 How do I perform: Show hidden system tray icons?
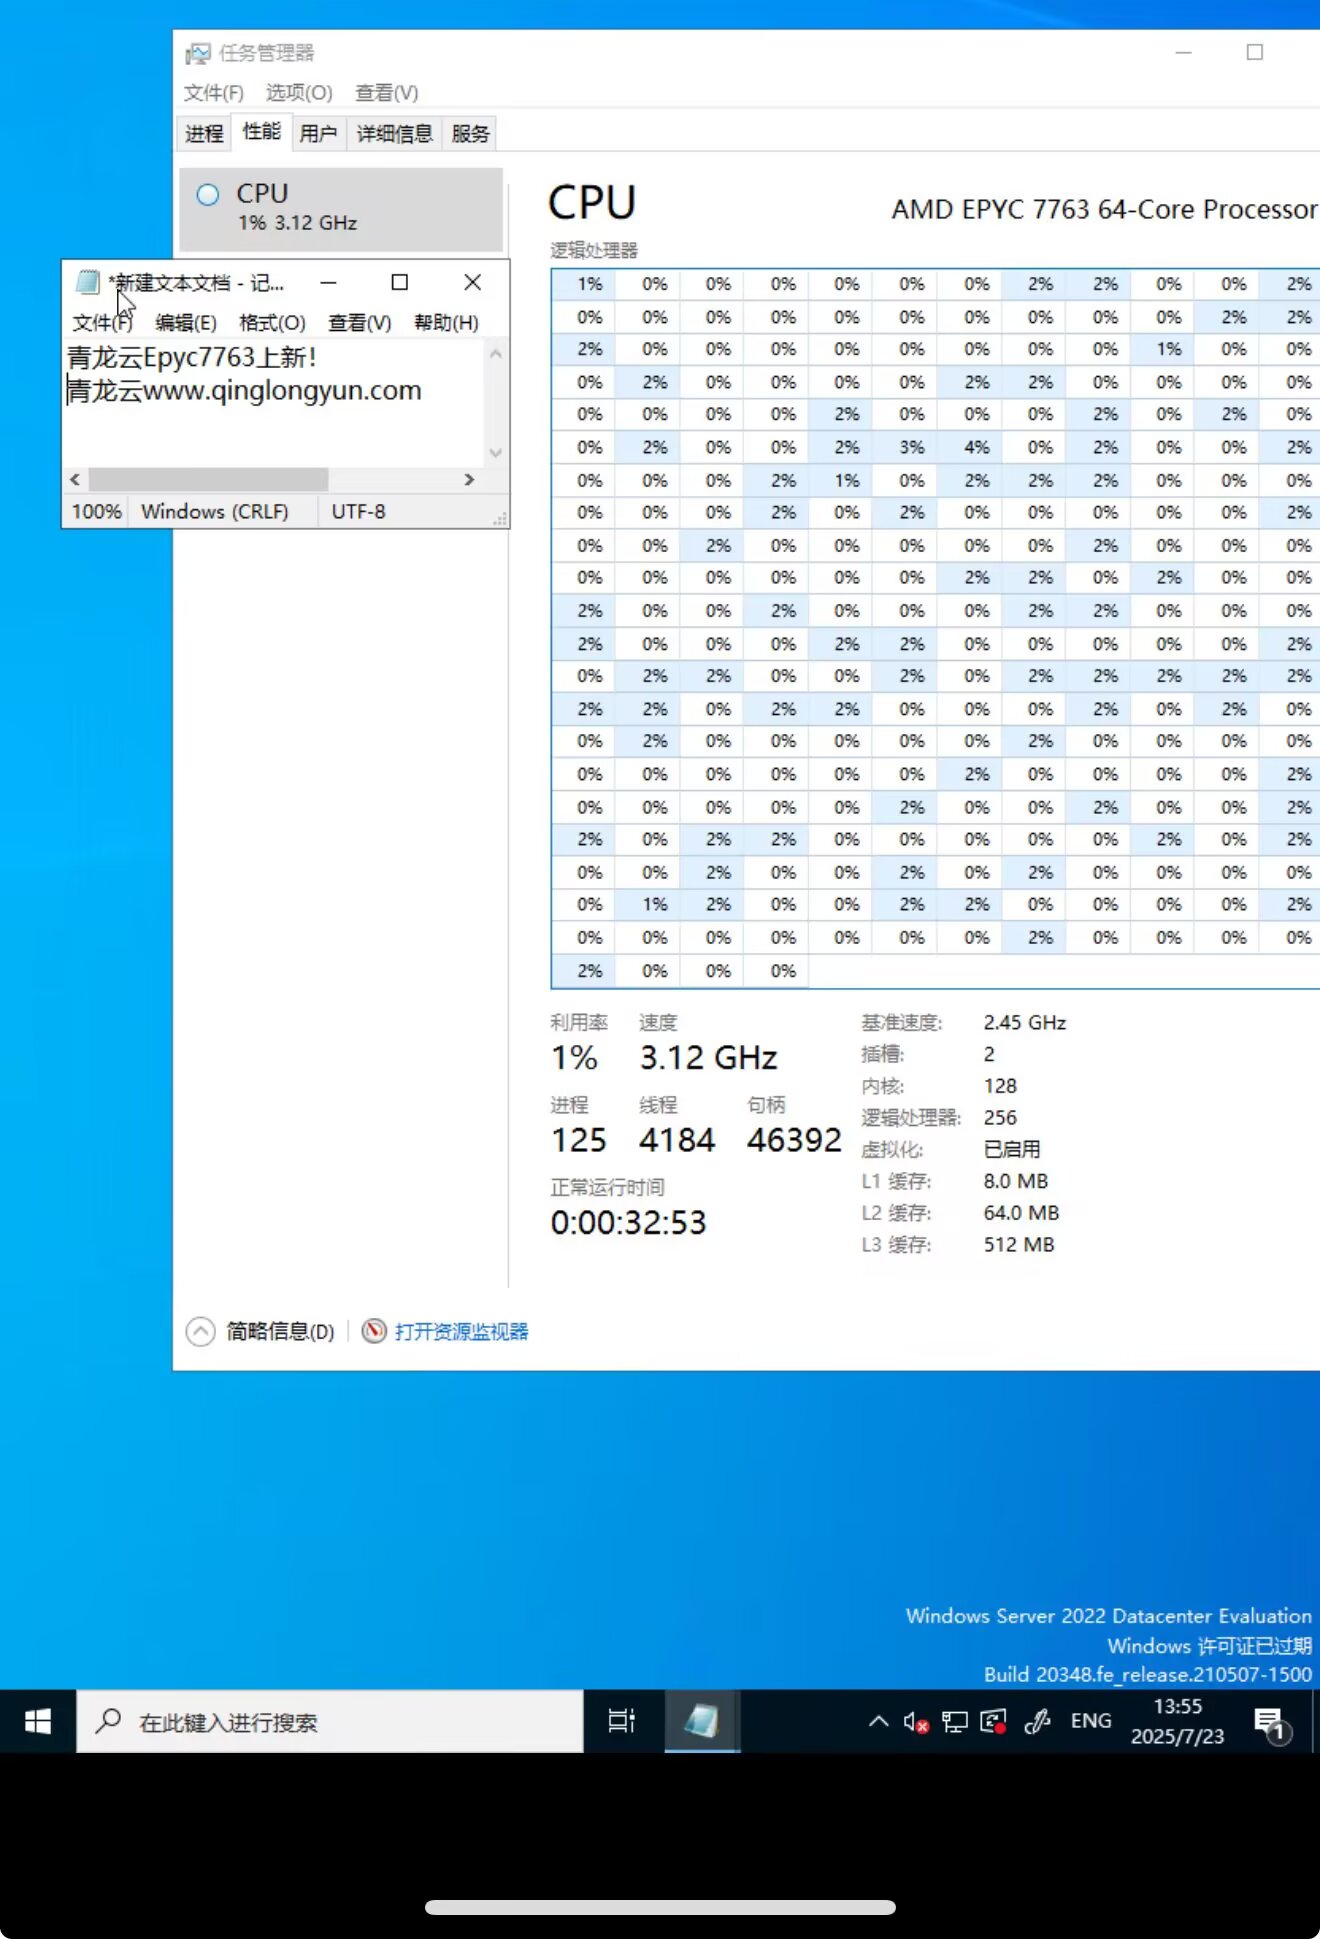pos(878,1722)
